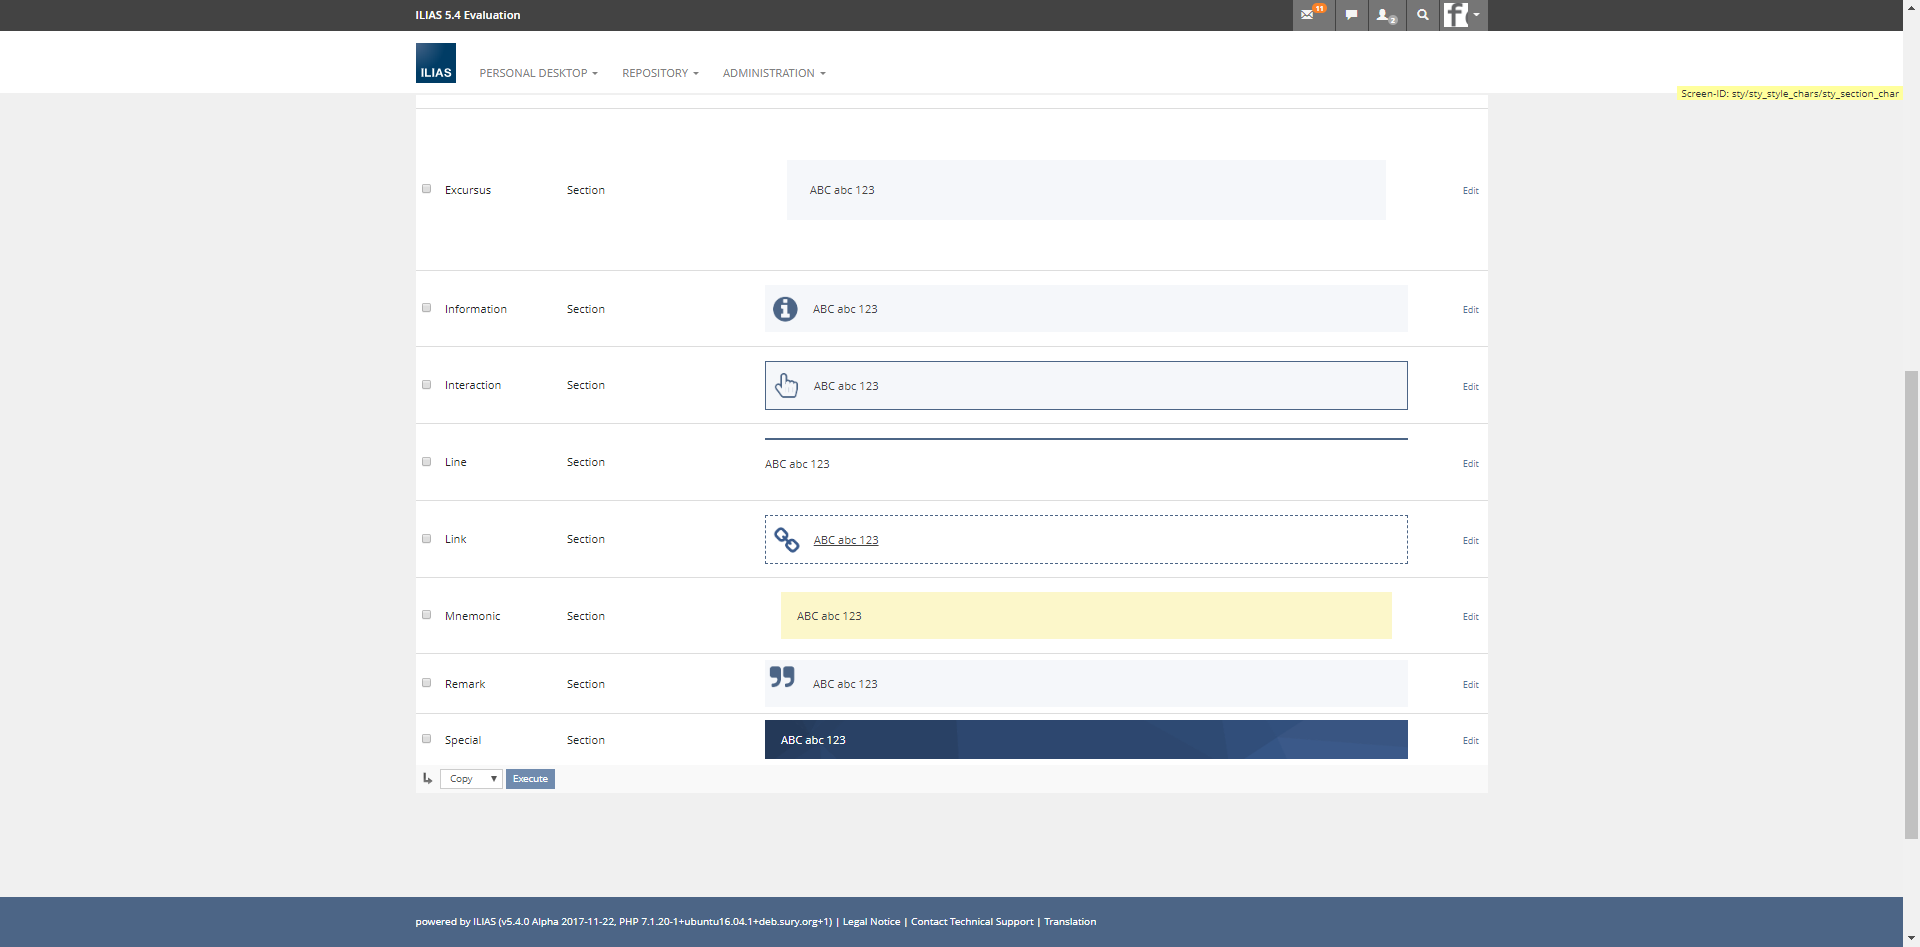1920x947 pixels.
Task: Click the search magnifier icon
Action: 1422,15
